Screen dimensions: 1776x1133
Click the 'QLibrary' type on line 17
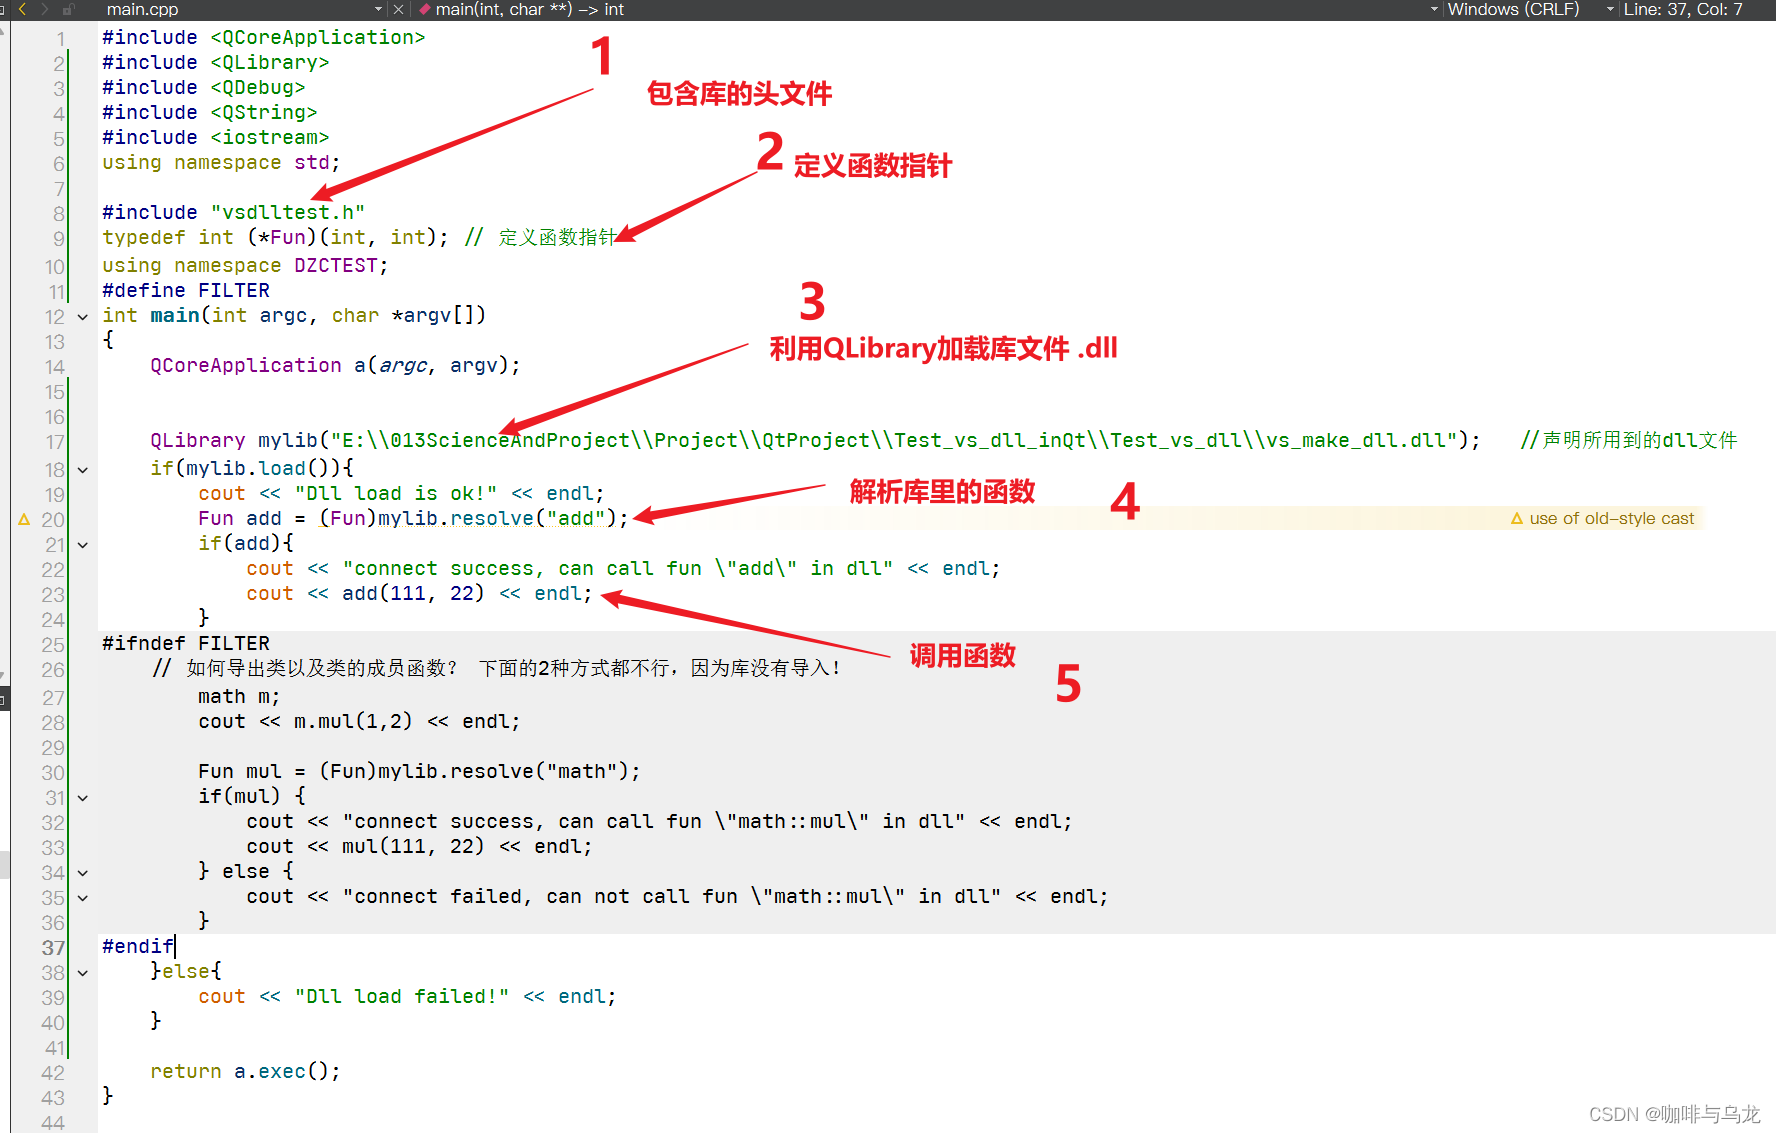click(x=198, y=440)
